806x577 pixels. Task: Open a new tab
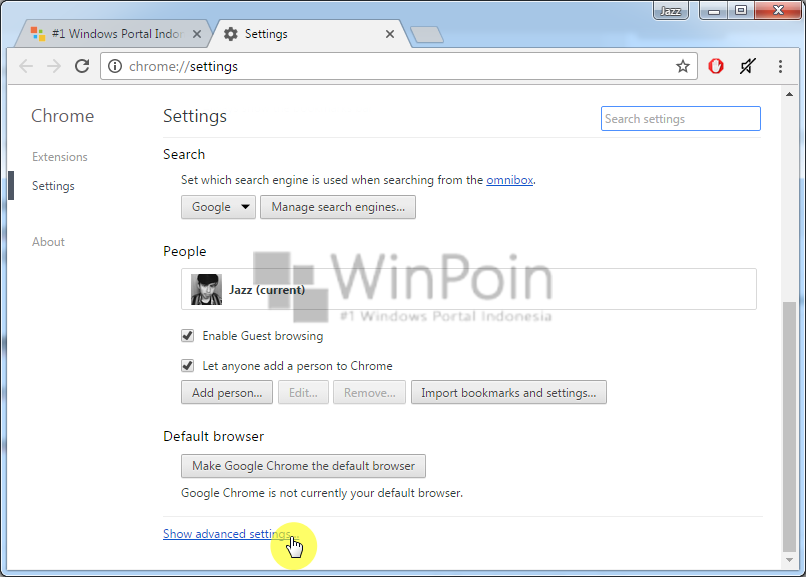[x=427, y=34]
